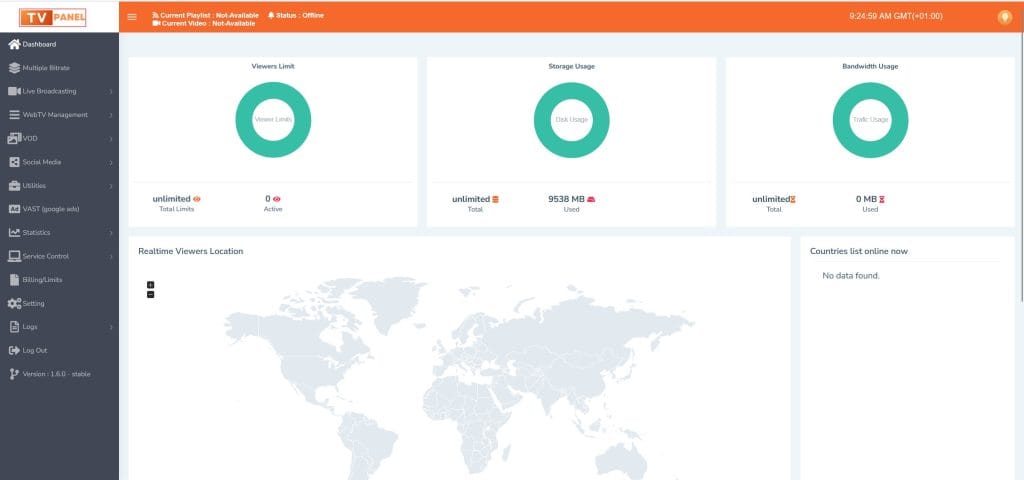The height and width of the screenshot is (480, 1024).
Task: Click the Social Media share icon
Action: (14, 162)
